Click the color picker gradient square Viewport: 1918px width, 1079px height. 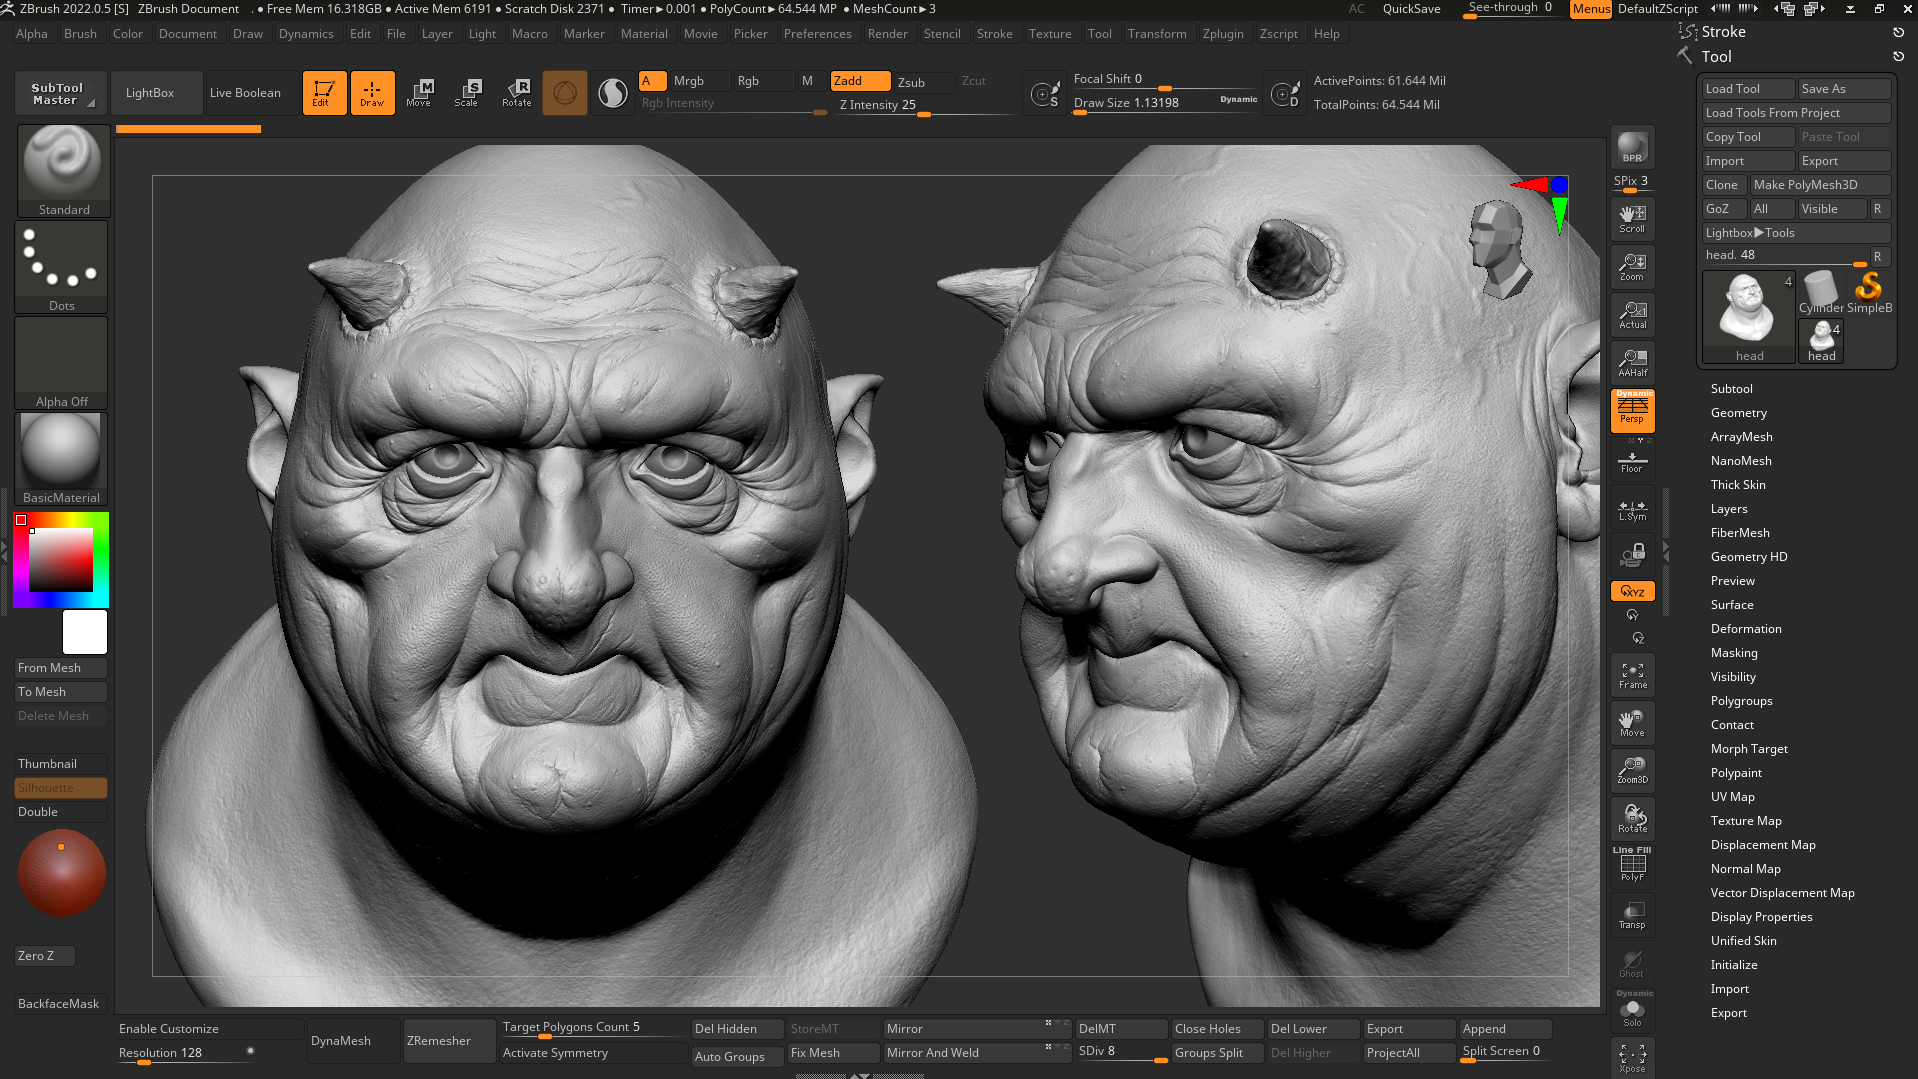[x=61, y=560]
